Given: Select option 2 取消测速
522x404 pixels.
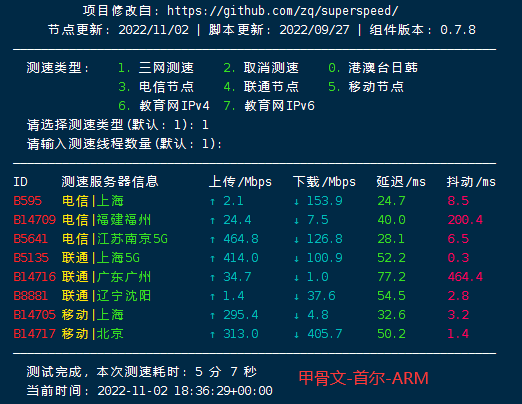Looking at the screenshot, I should pyautogui.click(x=261, y=68).
